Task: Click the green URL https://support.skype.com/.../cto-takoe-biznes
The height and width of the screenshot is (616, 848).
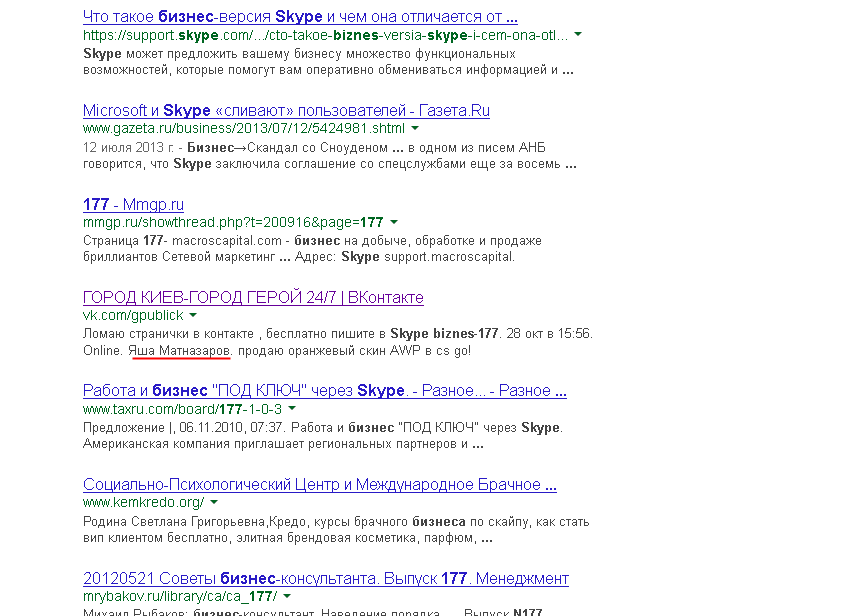Action: tap(326, 35)
